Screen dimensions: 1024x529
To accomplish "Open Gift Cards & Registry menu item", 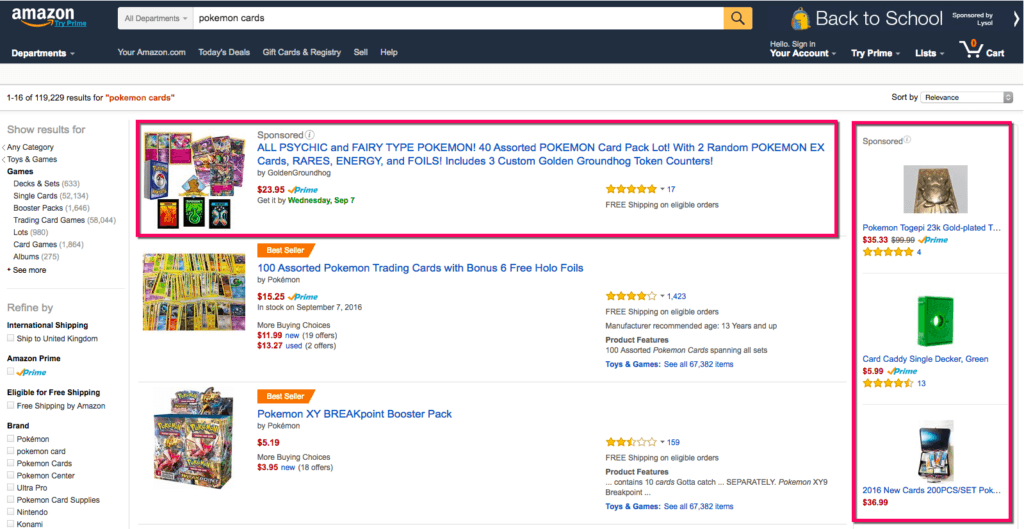I will pyautogui.click(x=301, y=52).
